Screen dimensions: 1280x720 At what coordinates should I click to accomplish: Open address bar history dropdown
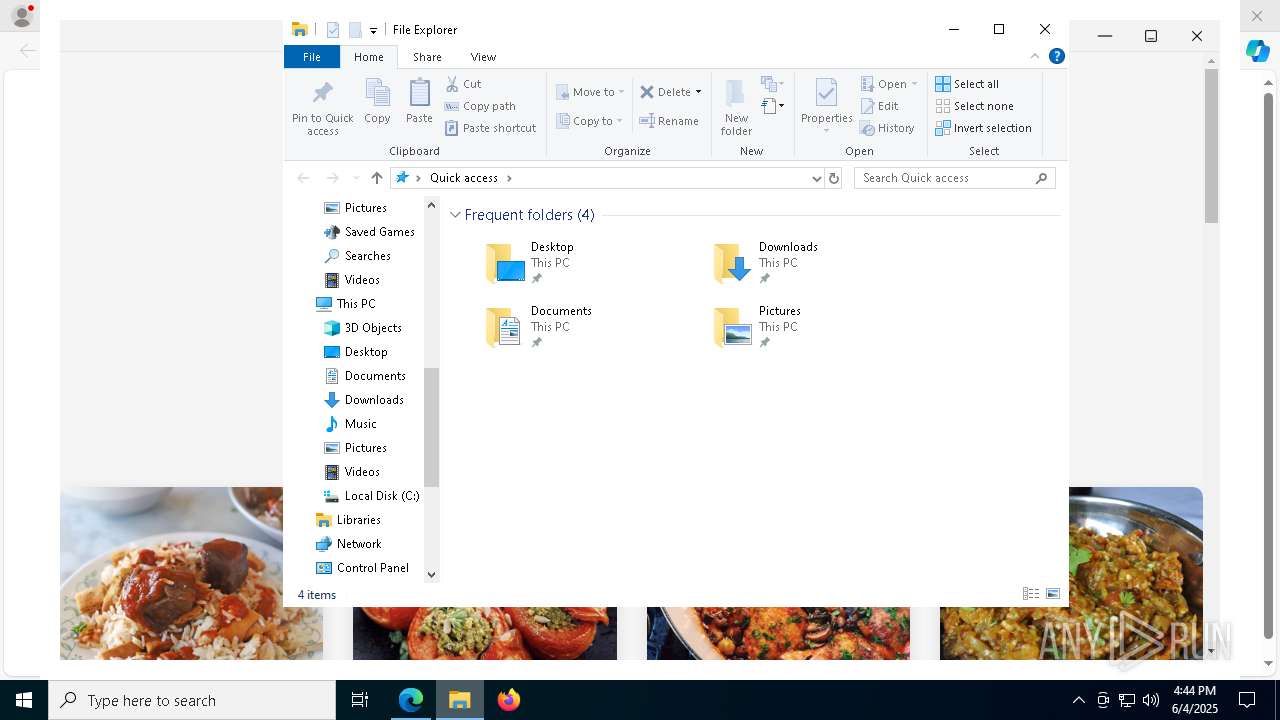point(817,178)
